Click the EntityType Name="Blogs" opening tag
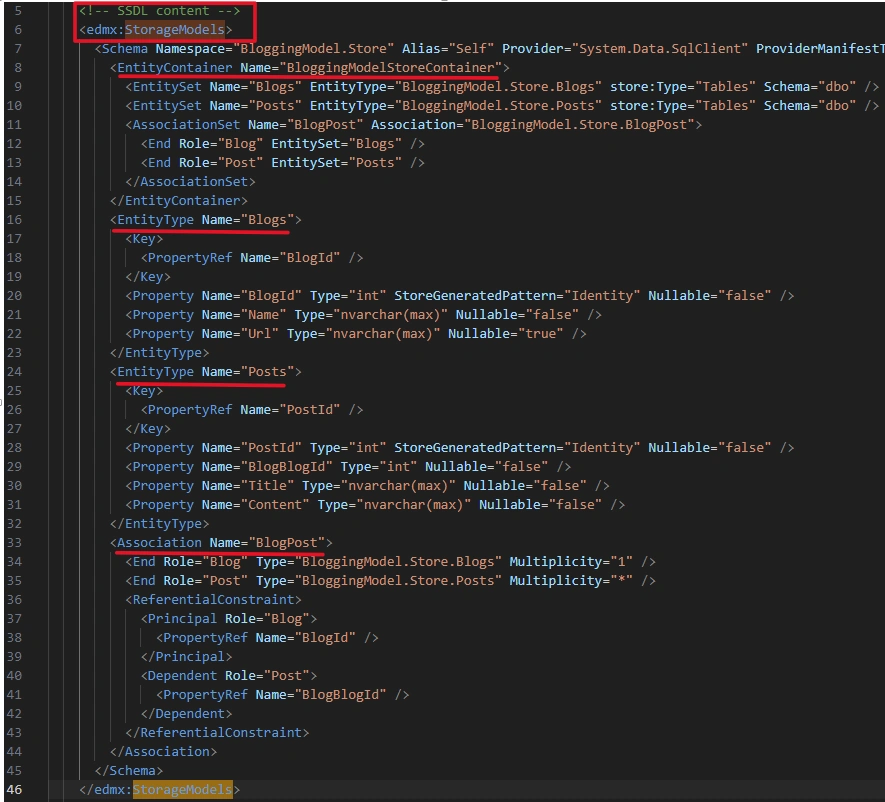This screenshot has height=802, width=885. click(x=206, y=220)
